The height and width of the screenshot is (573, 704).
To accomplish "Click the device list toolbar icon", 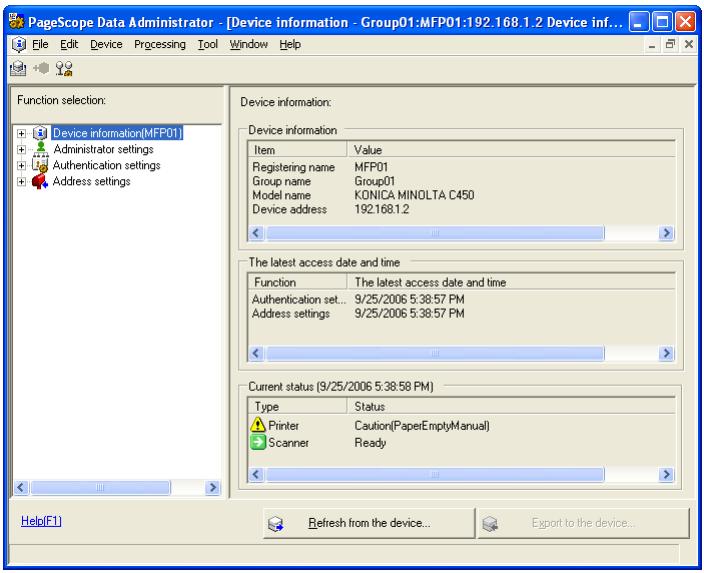I will point(18,69).
